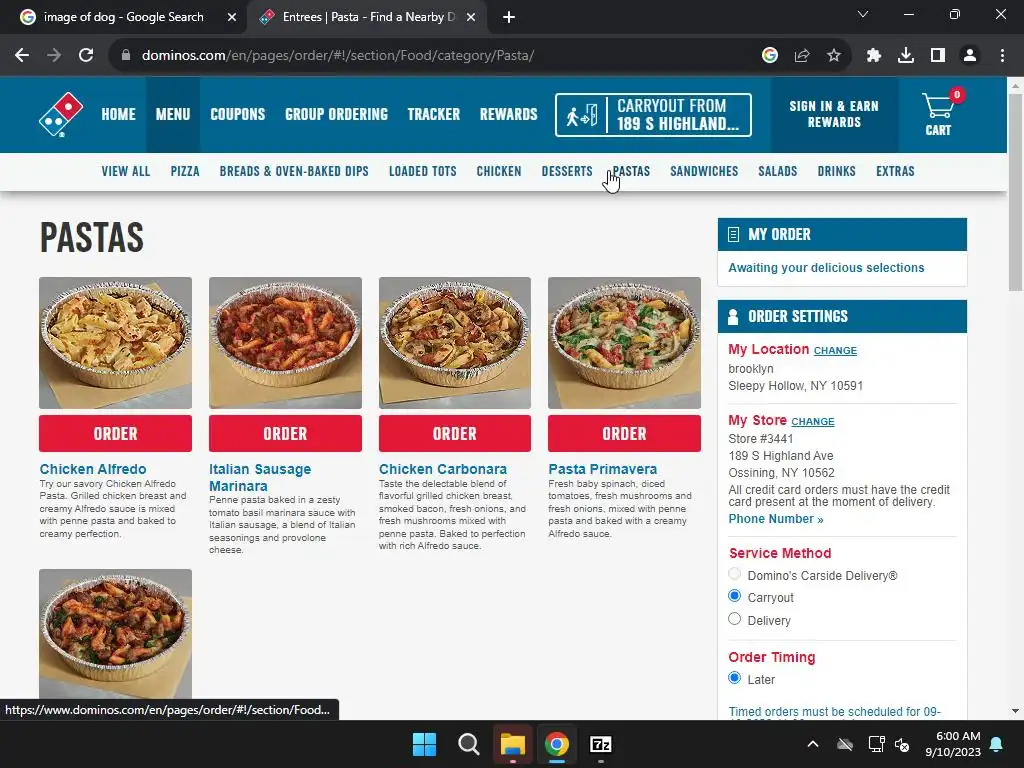Bookmark this page with star icon
Viewport: 1024px width, 768px height.
tap(834, 56)
